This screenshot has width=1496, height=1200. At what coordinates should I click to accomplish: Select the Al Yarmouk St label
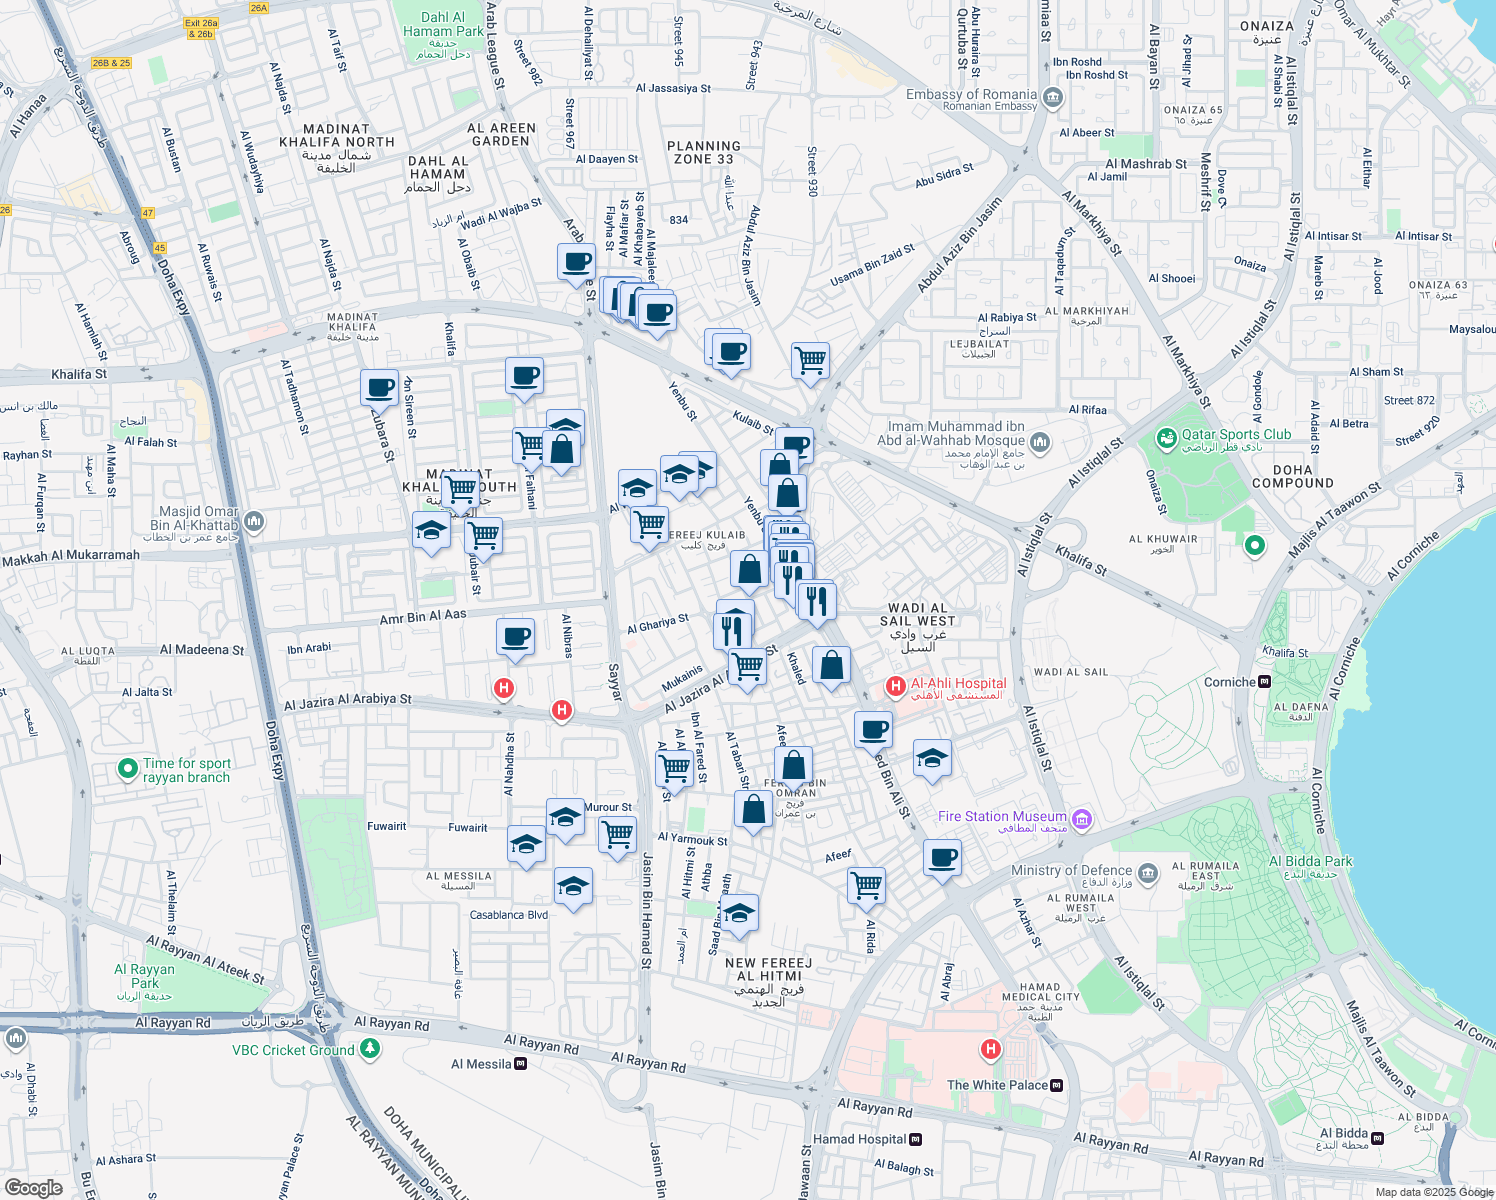click(x=693, y=840)
